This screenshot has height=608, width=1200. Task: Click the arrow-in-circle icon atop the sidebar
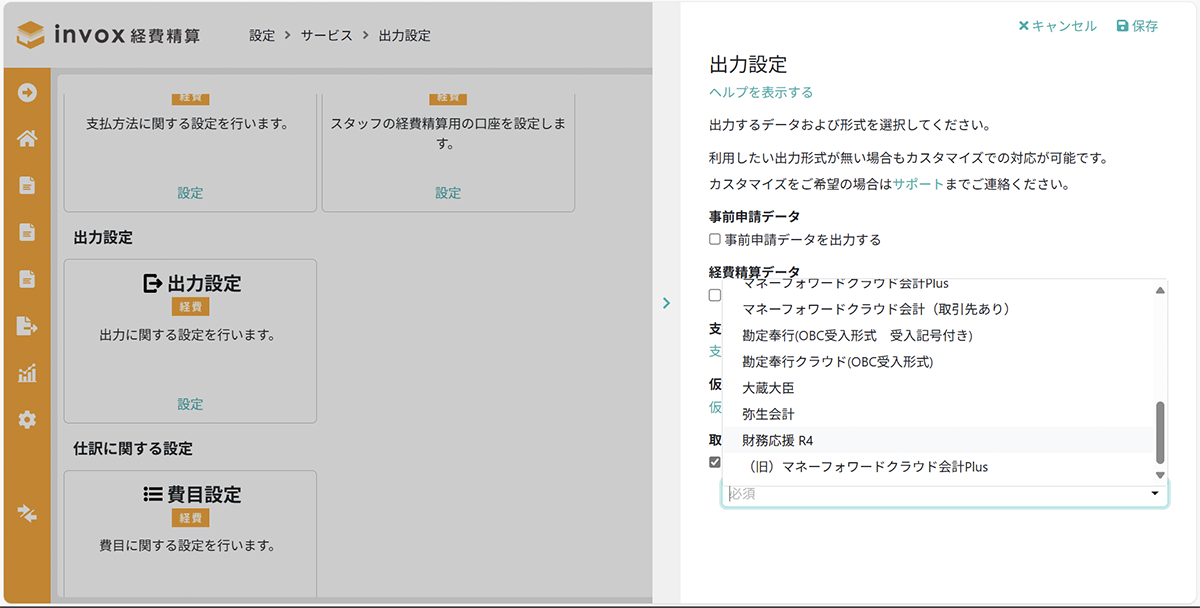27,93
